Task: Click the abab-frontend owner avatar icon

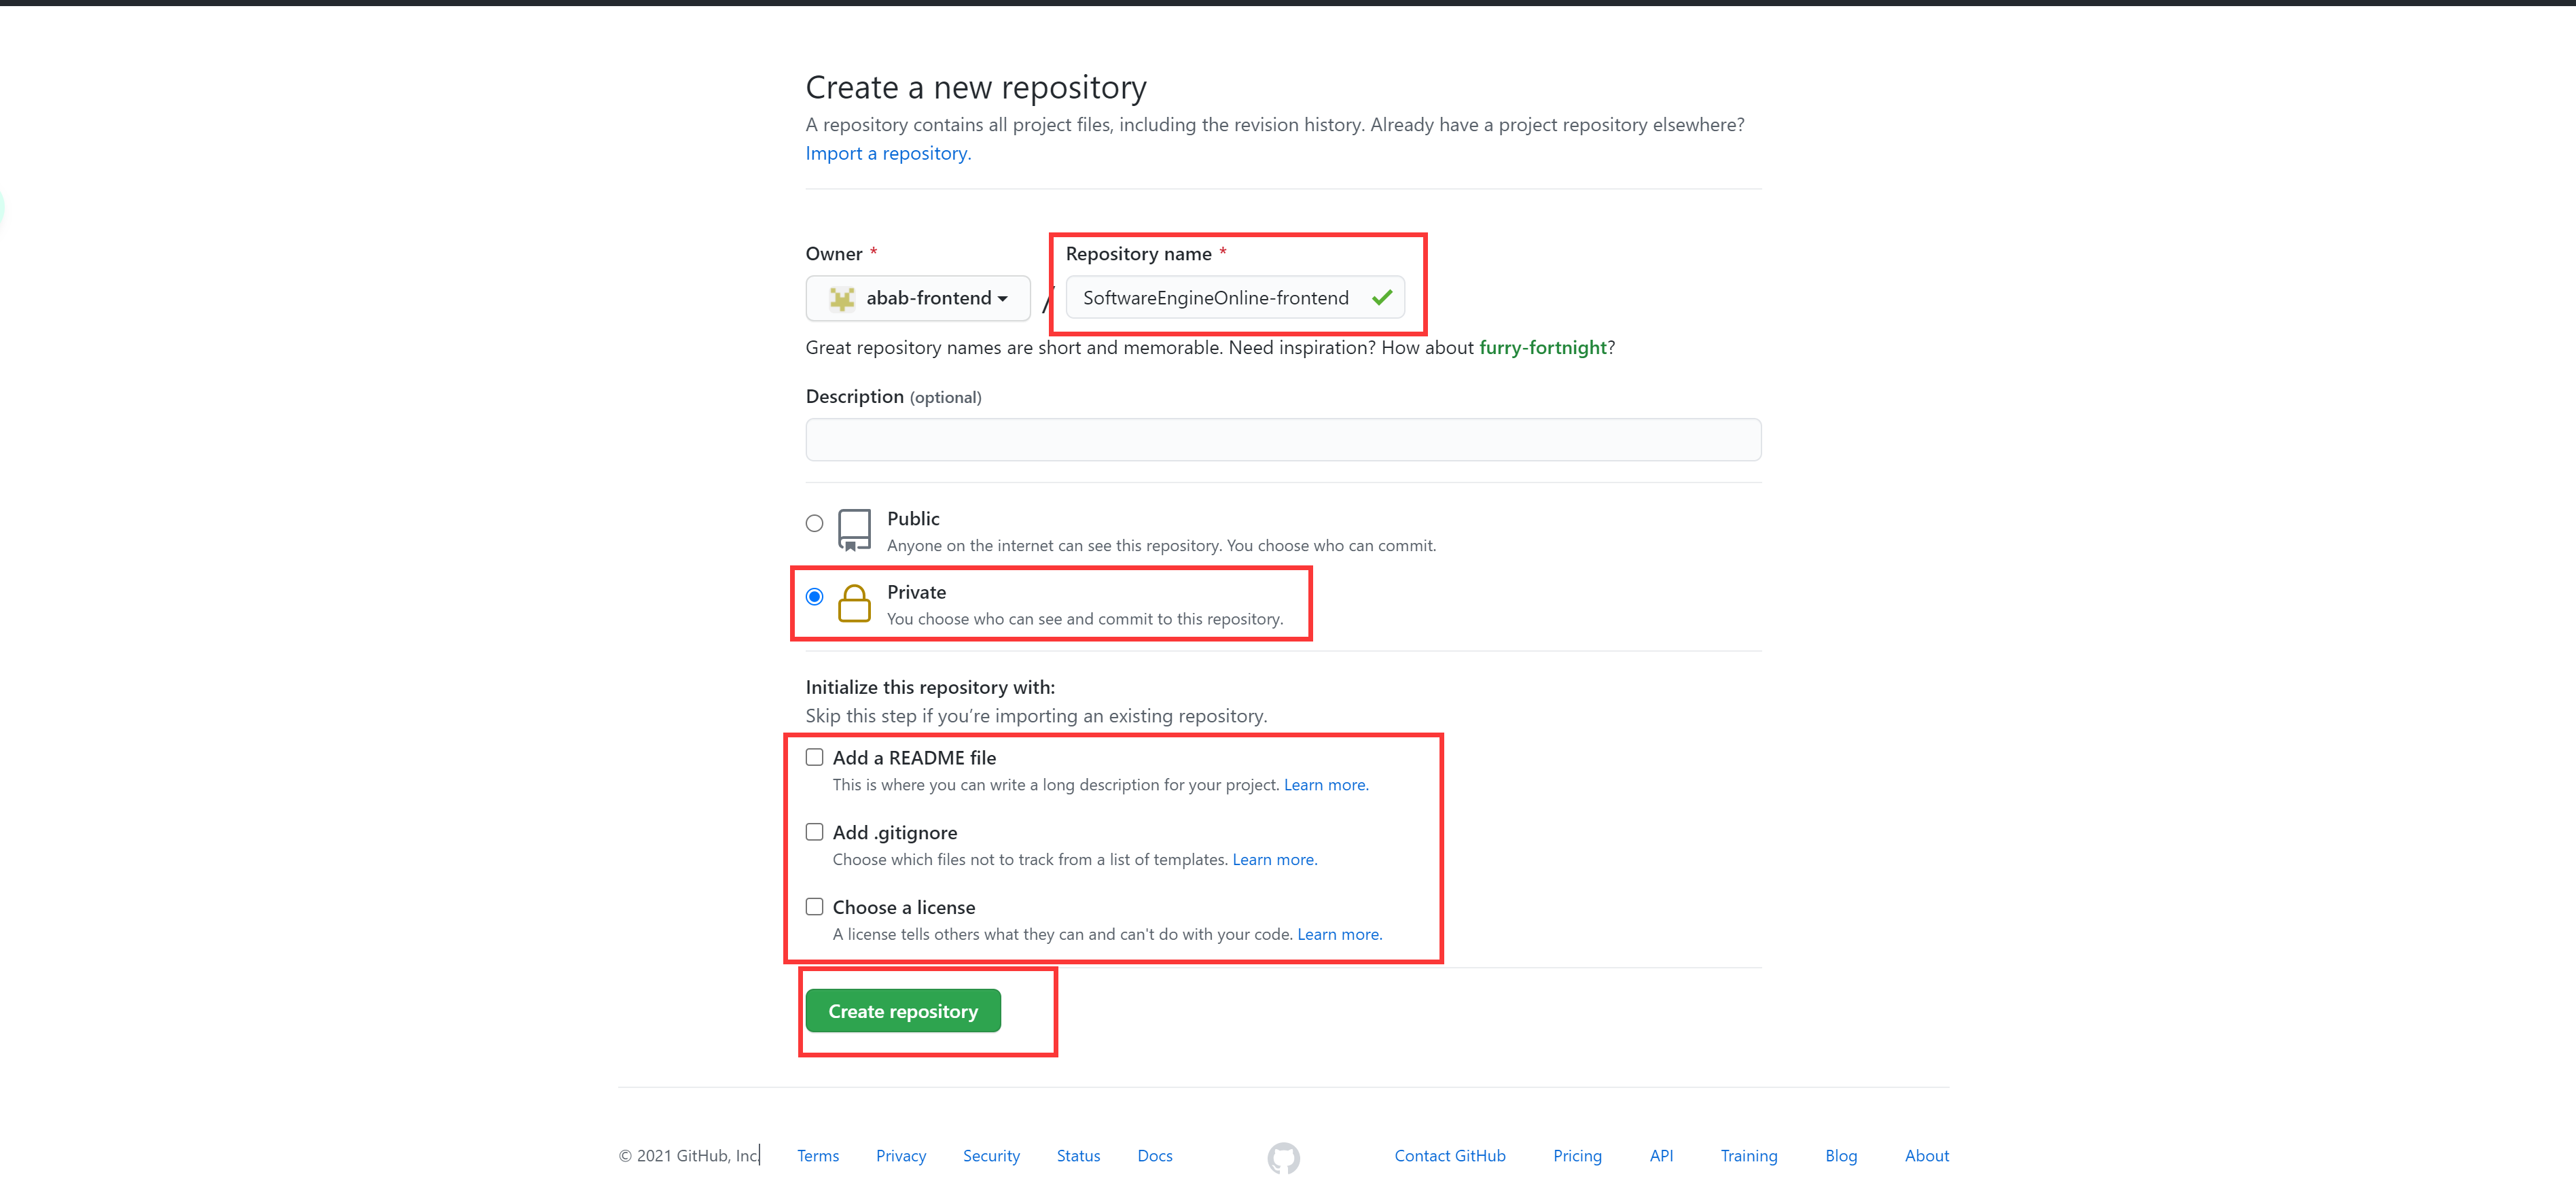Action: (842, 298)
